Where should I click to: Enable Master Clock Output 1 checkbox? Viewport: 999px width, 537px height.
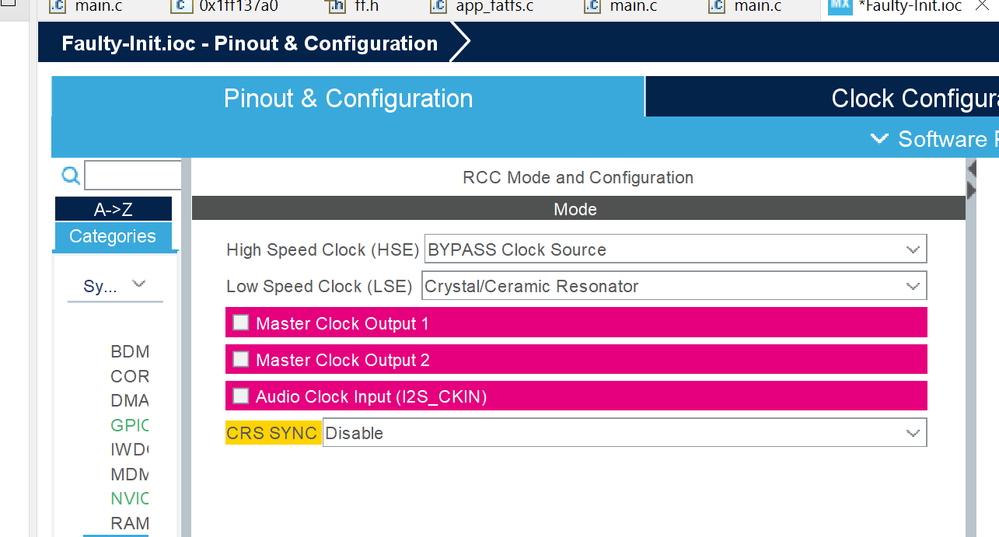coord(241,323)
